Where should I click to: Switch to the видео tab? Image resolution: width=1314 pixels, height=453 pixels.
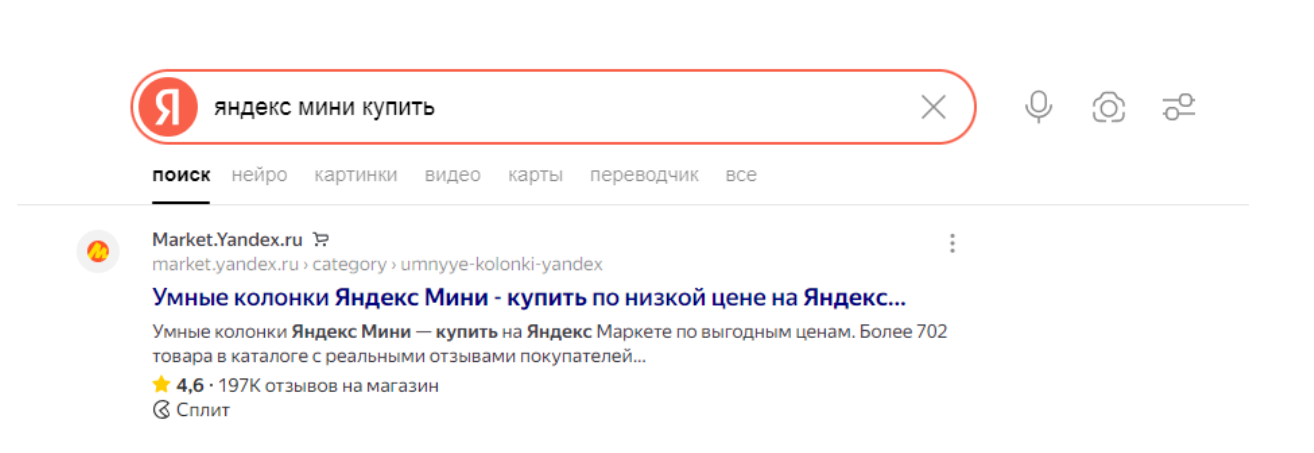pyautogui.click(x=453, y=175)
